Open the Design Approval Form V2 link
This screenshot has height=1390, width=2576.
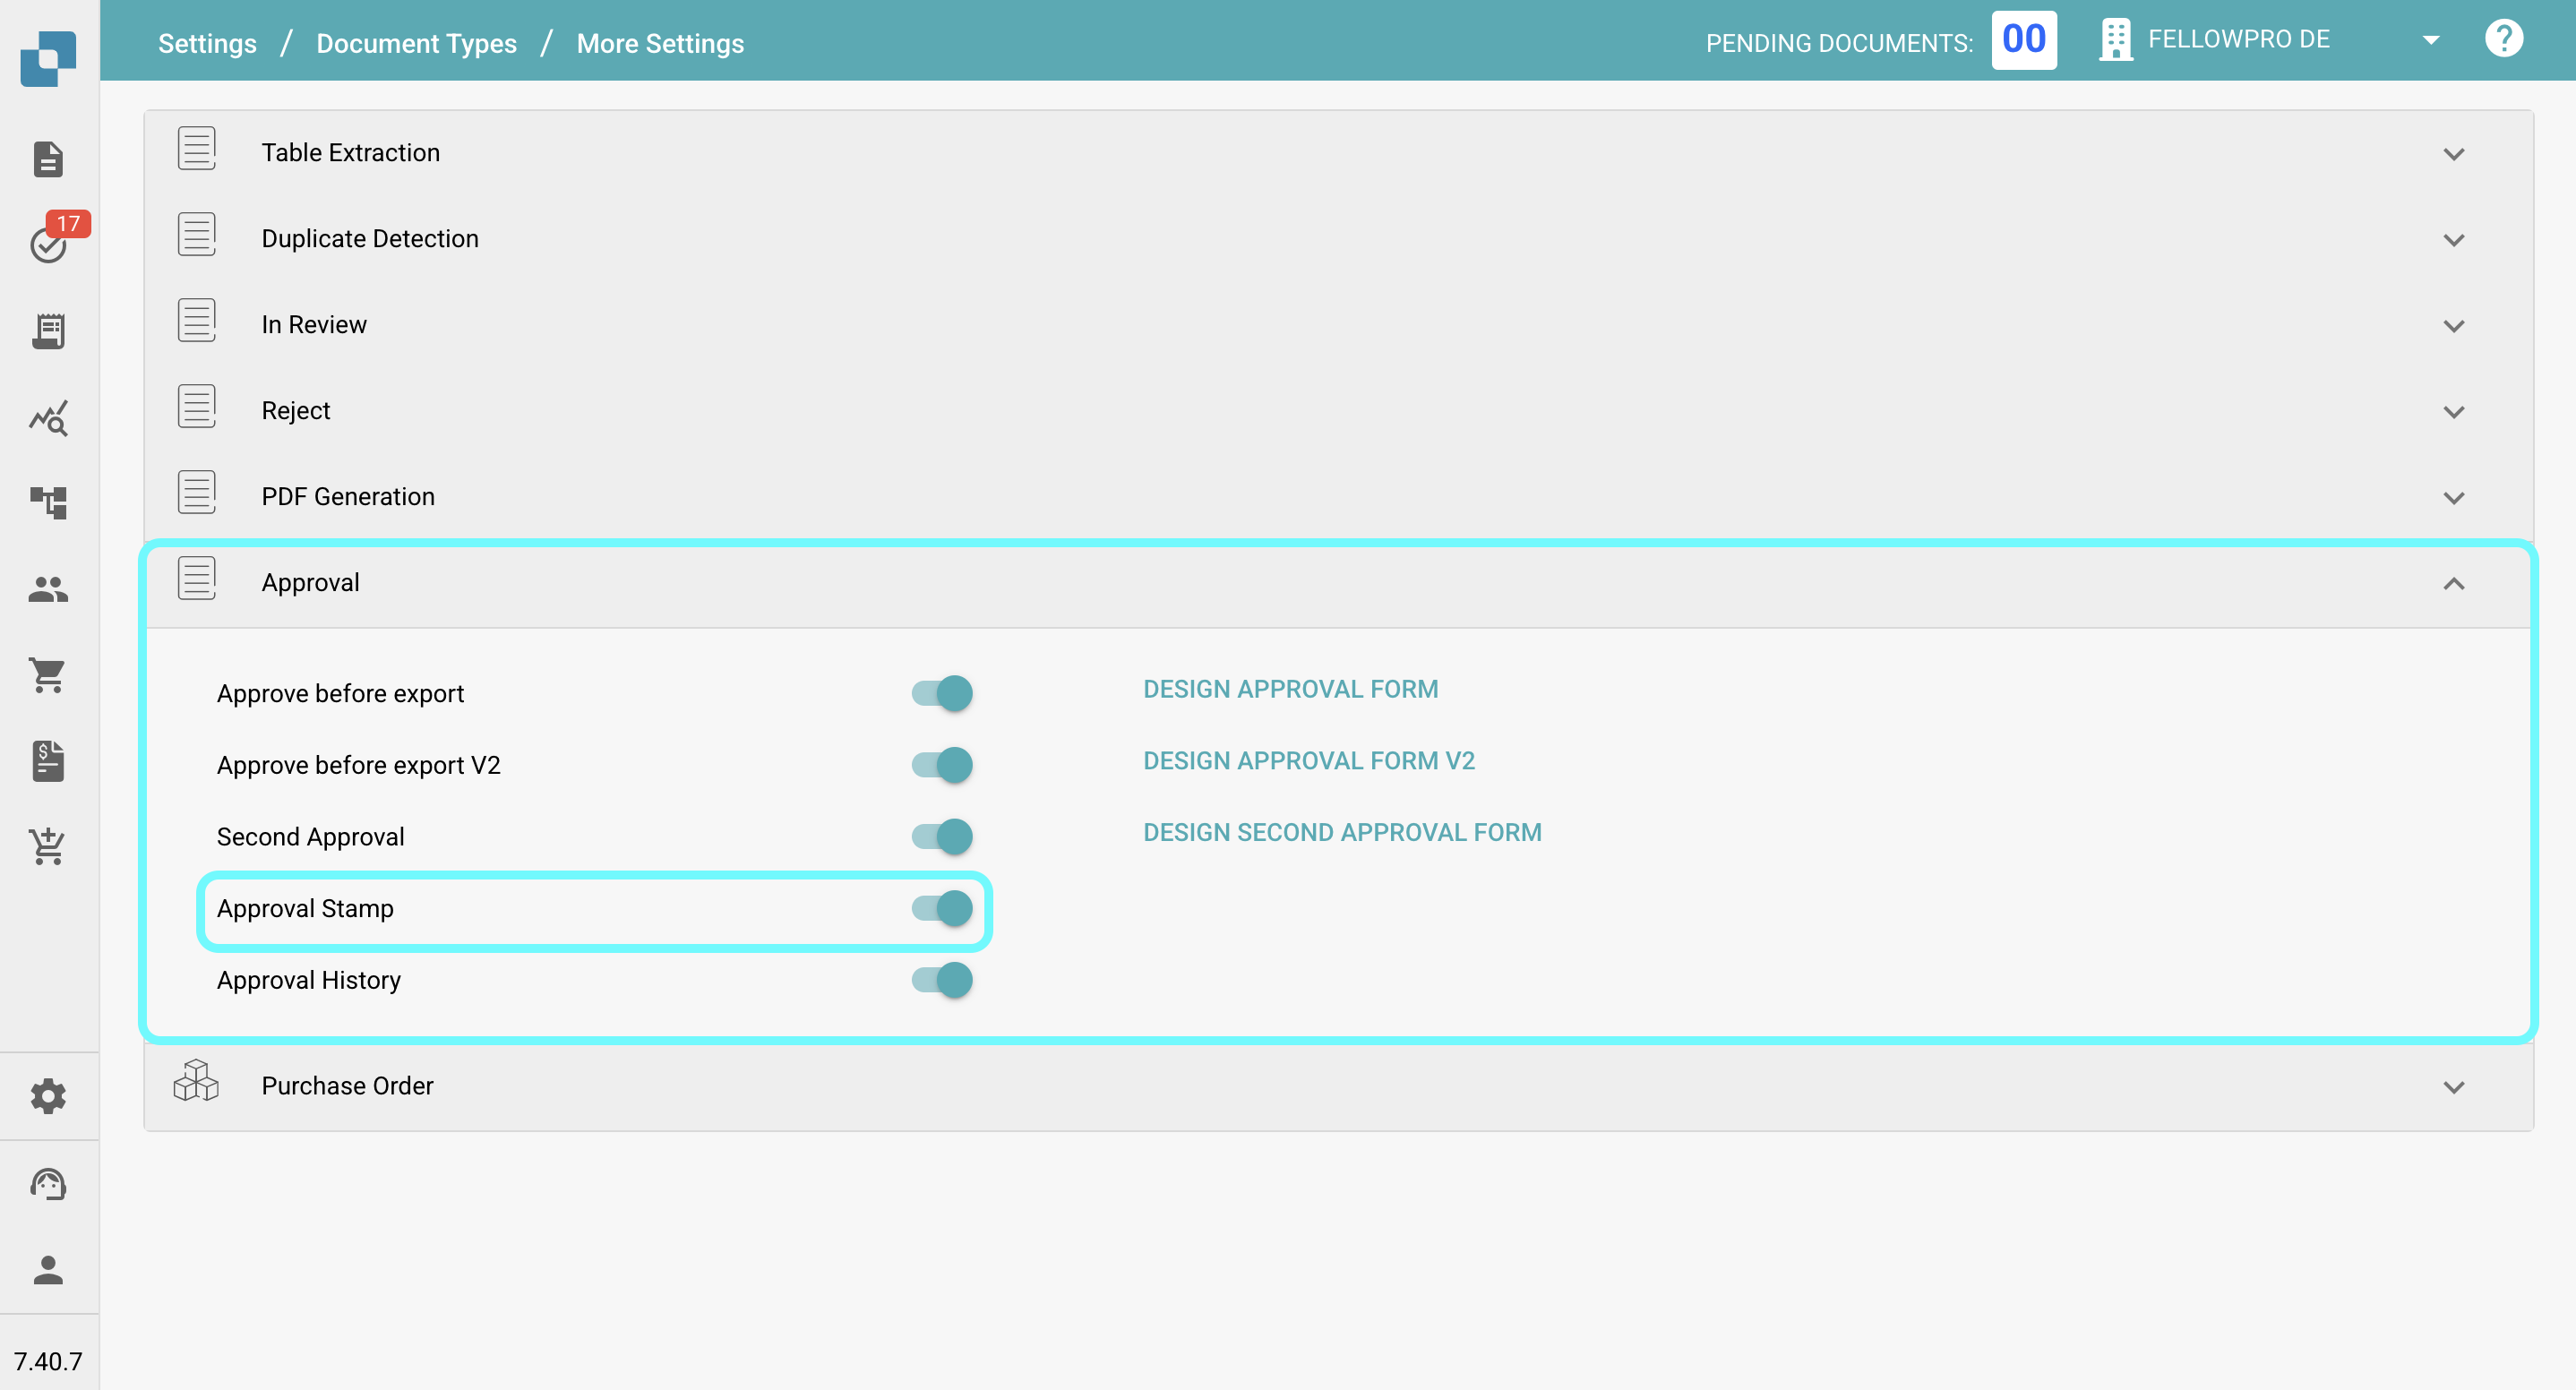(1308, 761)
